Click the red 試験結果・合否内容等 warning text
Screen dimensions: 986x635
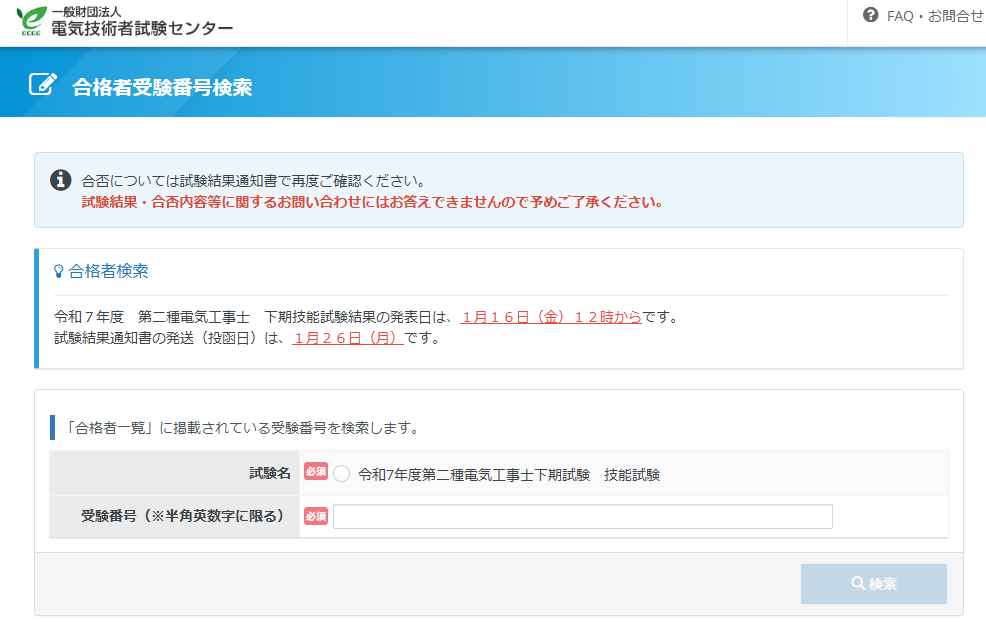(372, 202)
